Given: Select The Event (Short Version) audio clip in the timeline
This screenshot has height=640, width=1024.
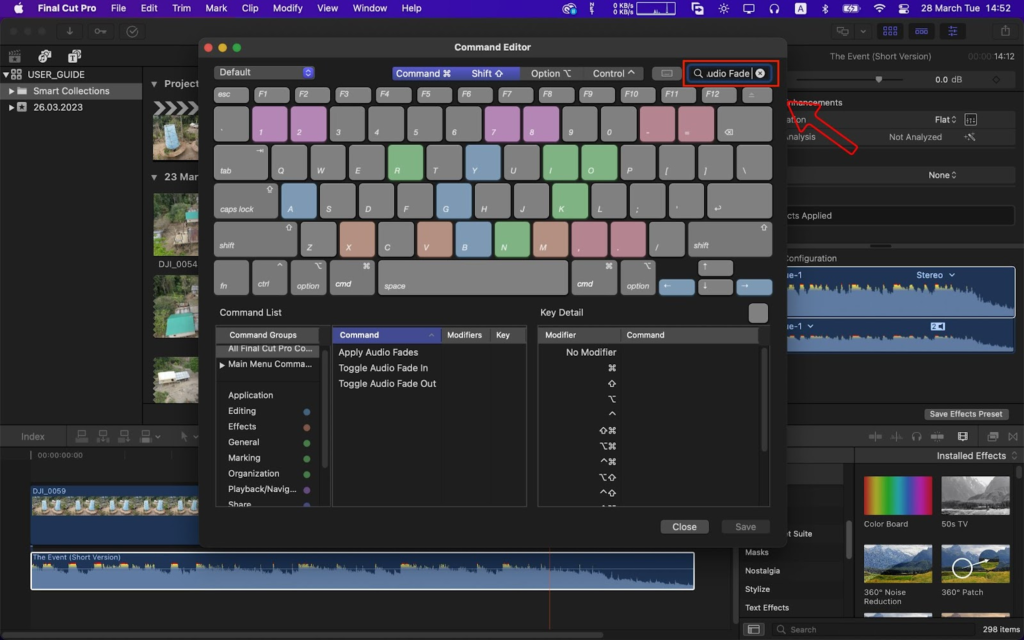Looking at the screenshot, I should tap(362, 571).
